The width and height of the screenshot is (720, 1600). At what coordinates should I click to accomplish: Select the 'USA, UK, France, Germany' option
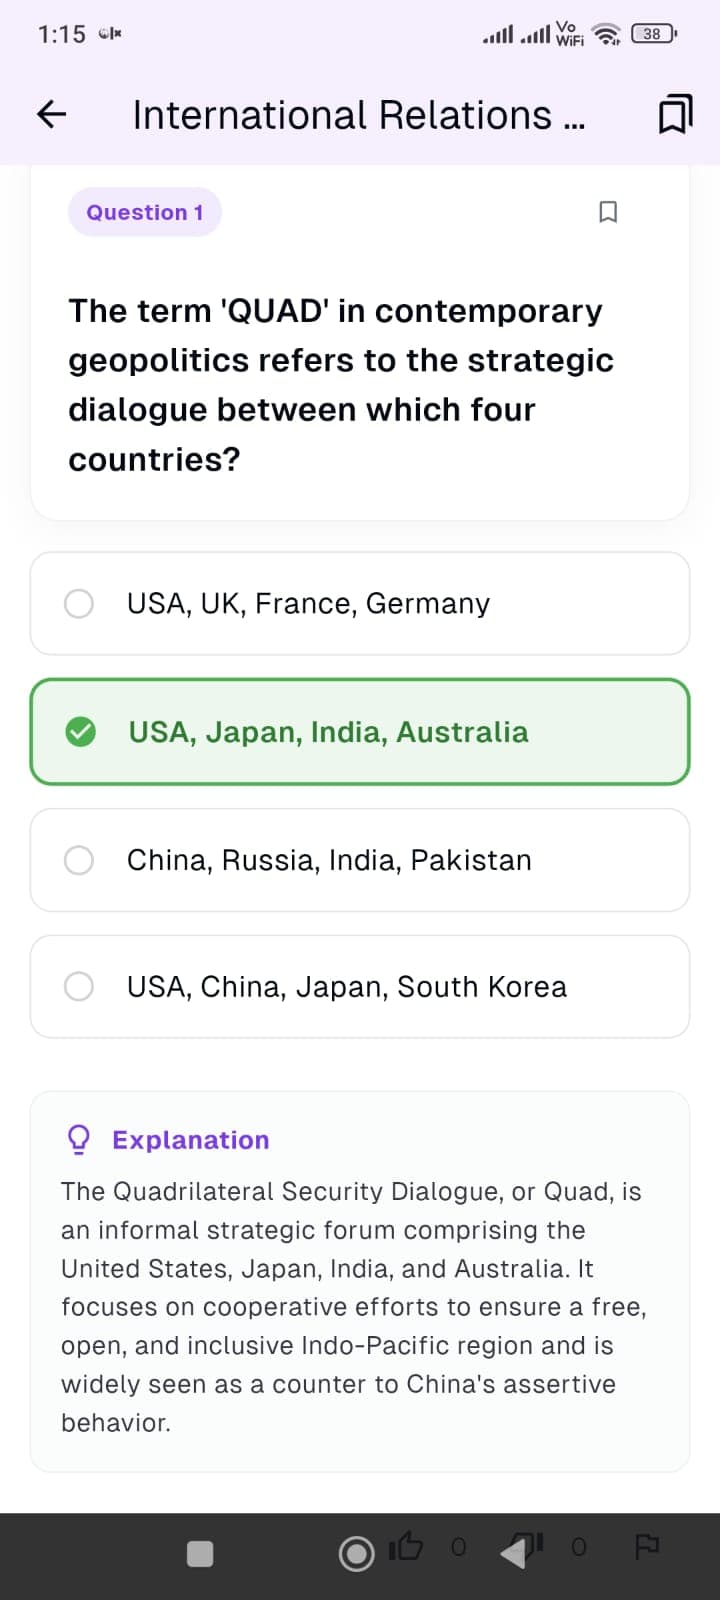tap(360, 603)
